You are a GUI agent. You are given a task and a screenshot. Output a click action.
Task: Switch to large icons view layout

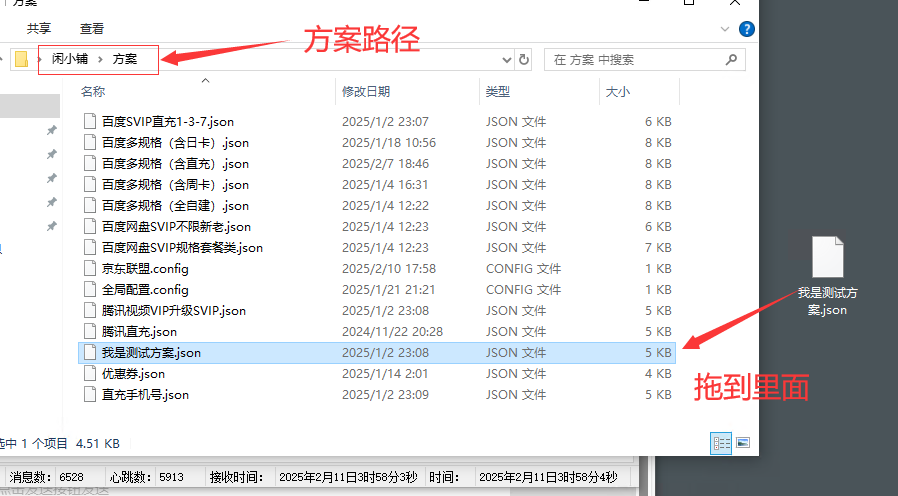coord(743,443)
